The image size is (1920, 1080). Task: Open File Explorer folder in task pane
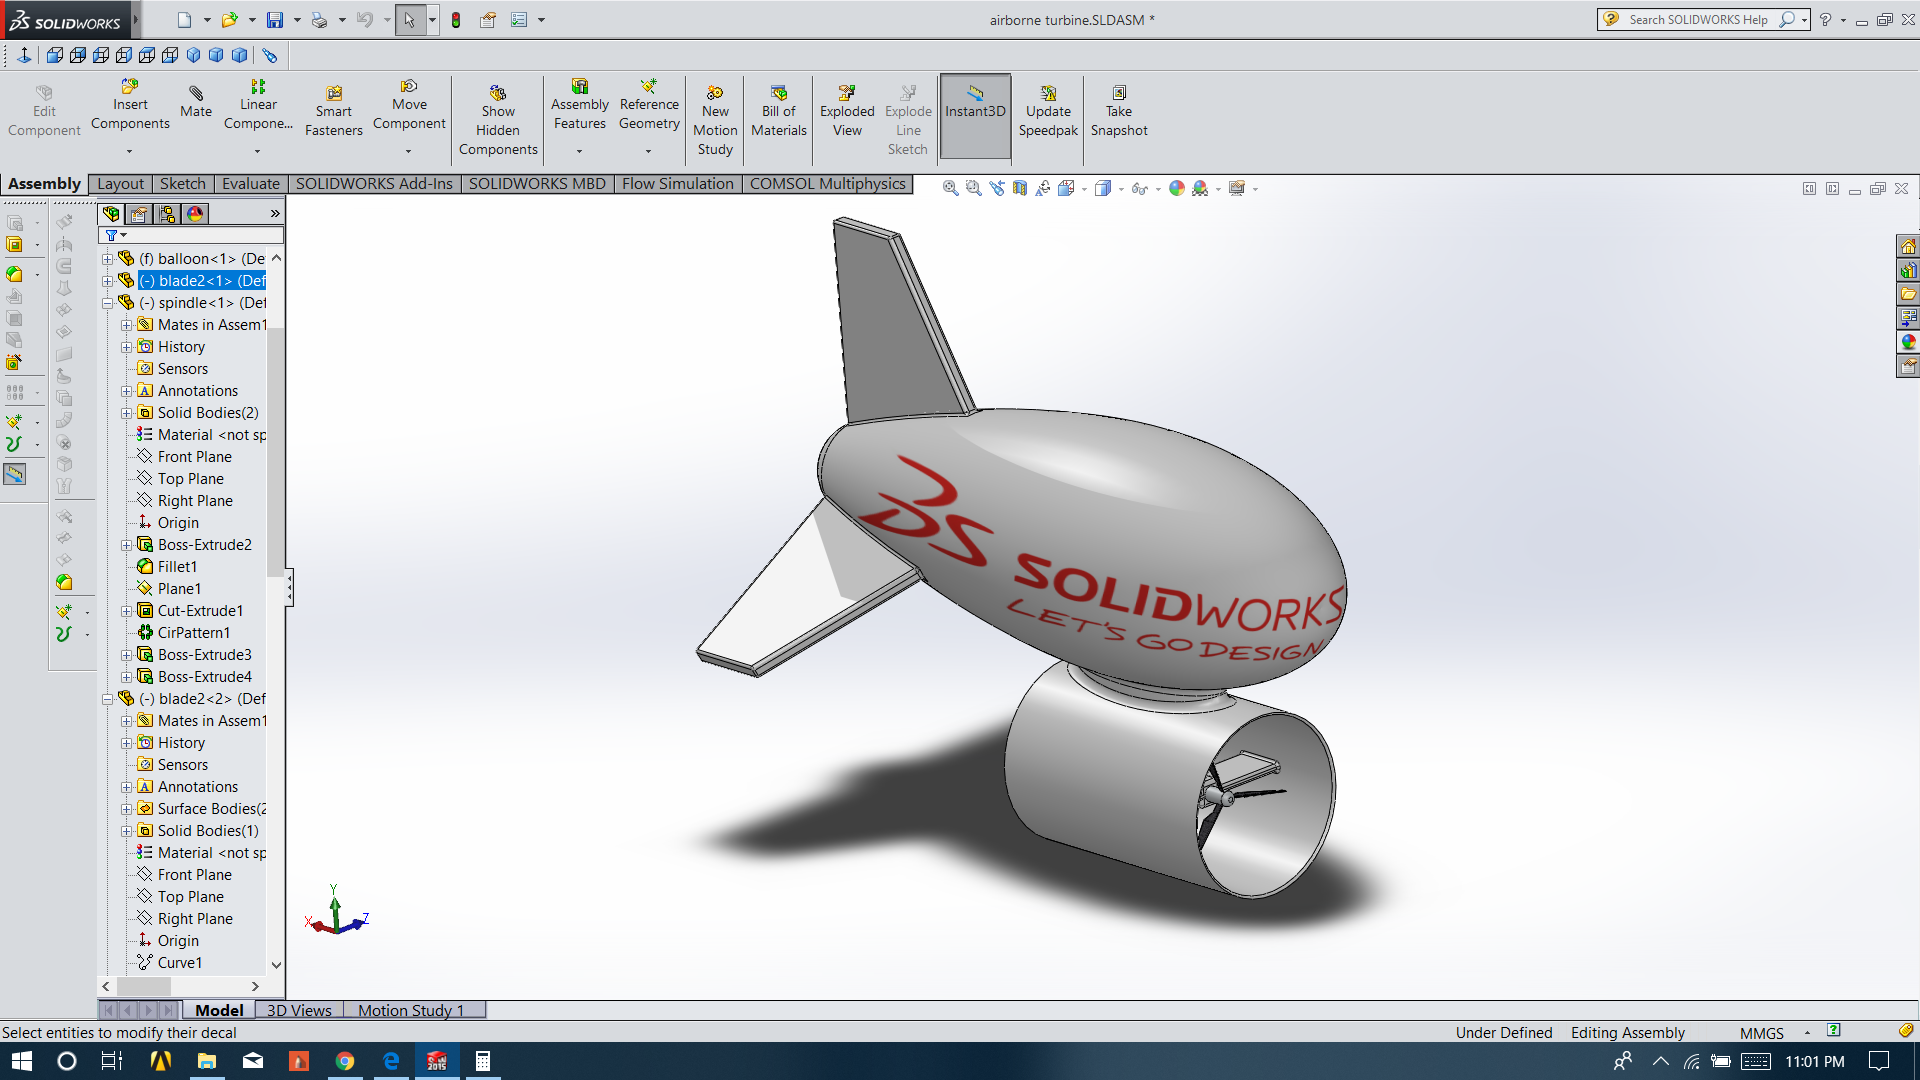click(x=1908, y=295)
